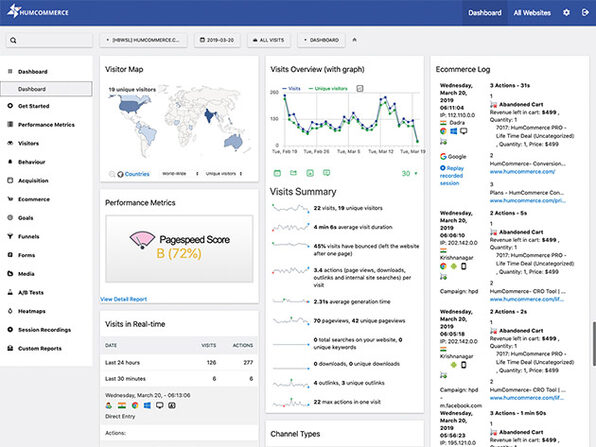The height and width of the screenshot is (447, 596).
Task: Click the 70 pageviews, 42 unique pageviews row
Action: 345,321
